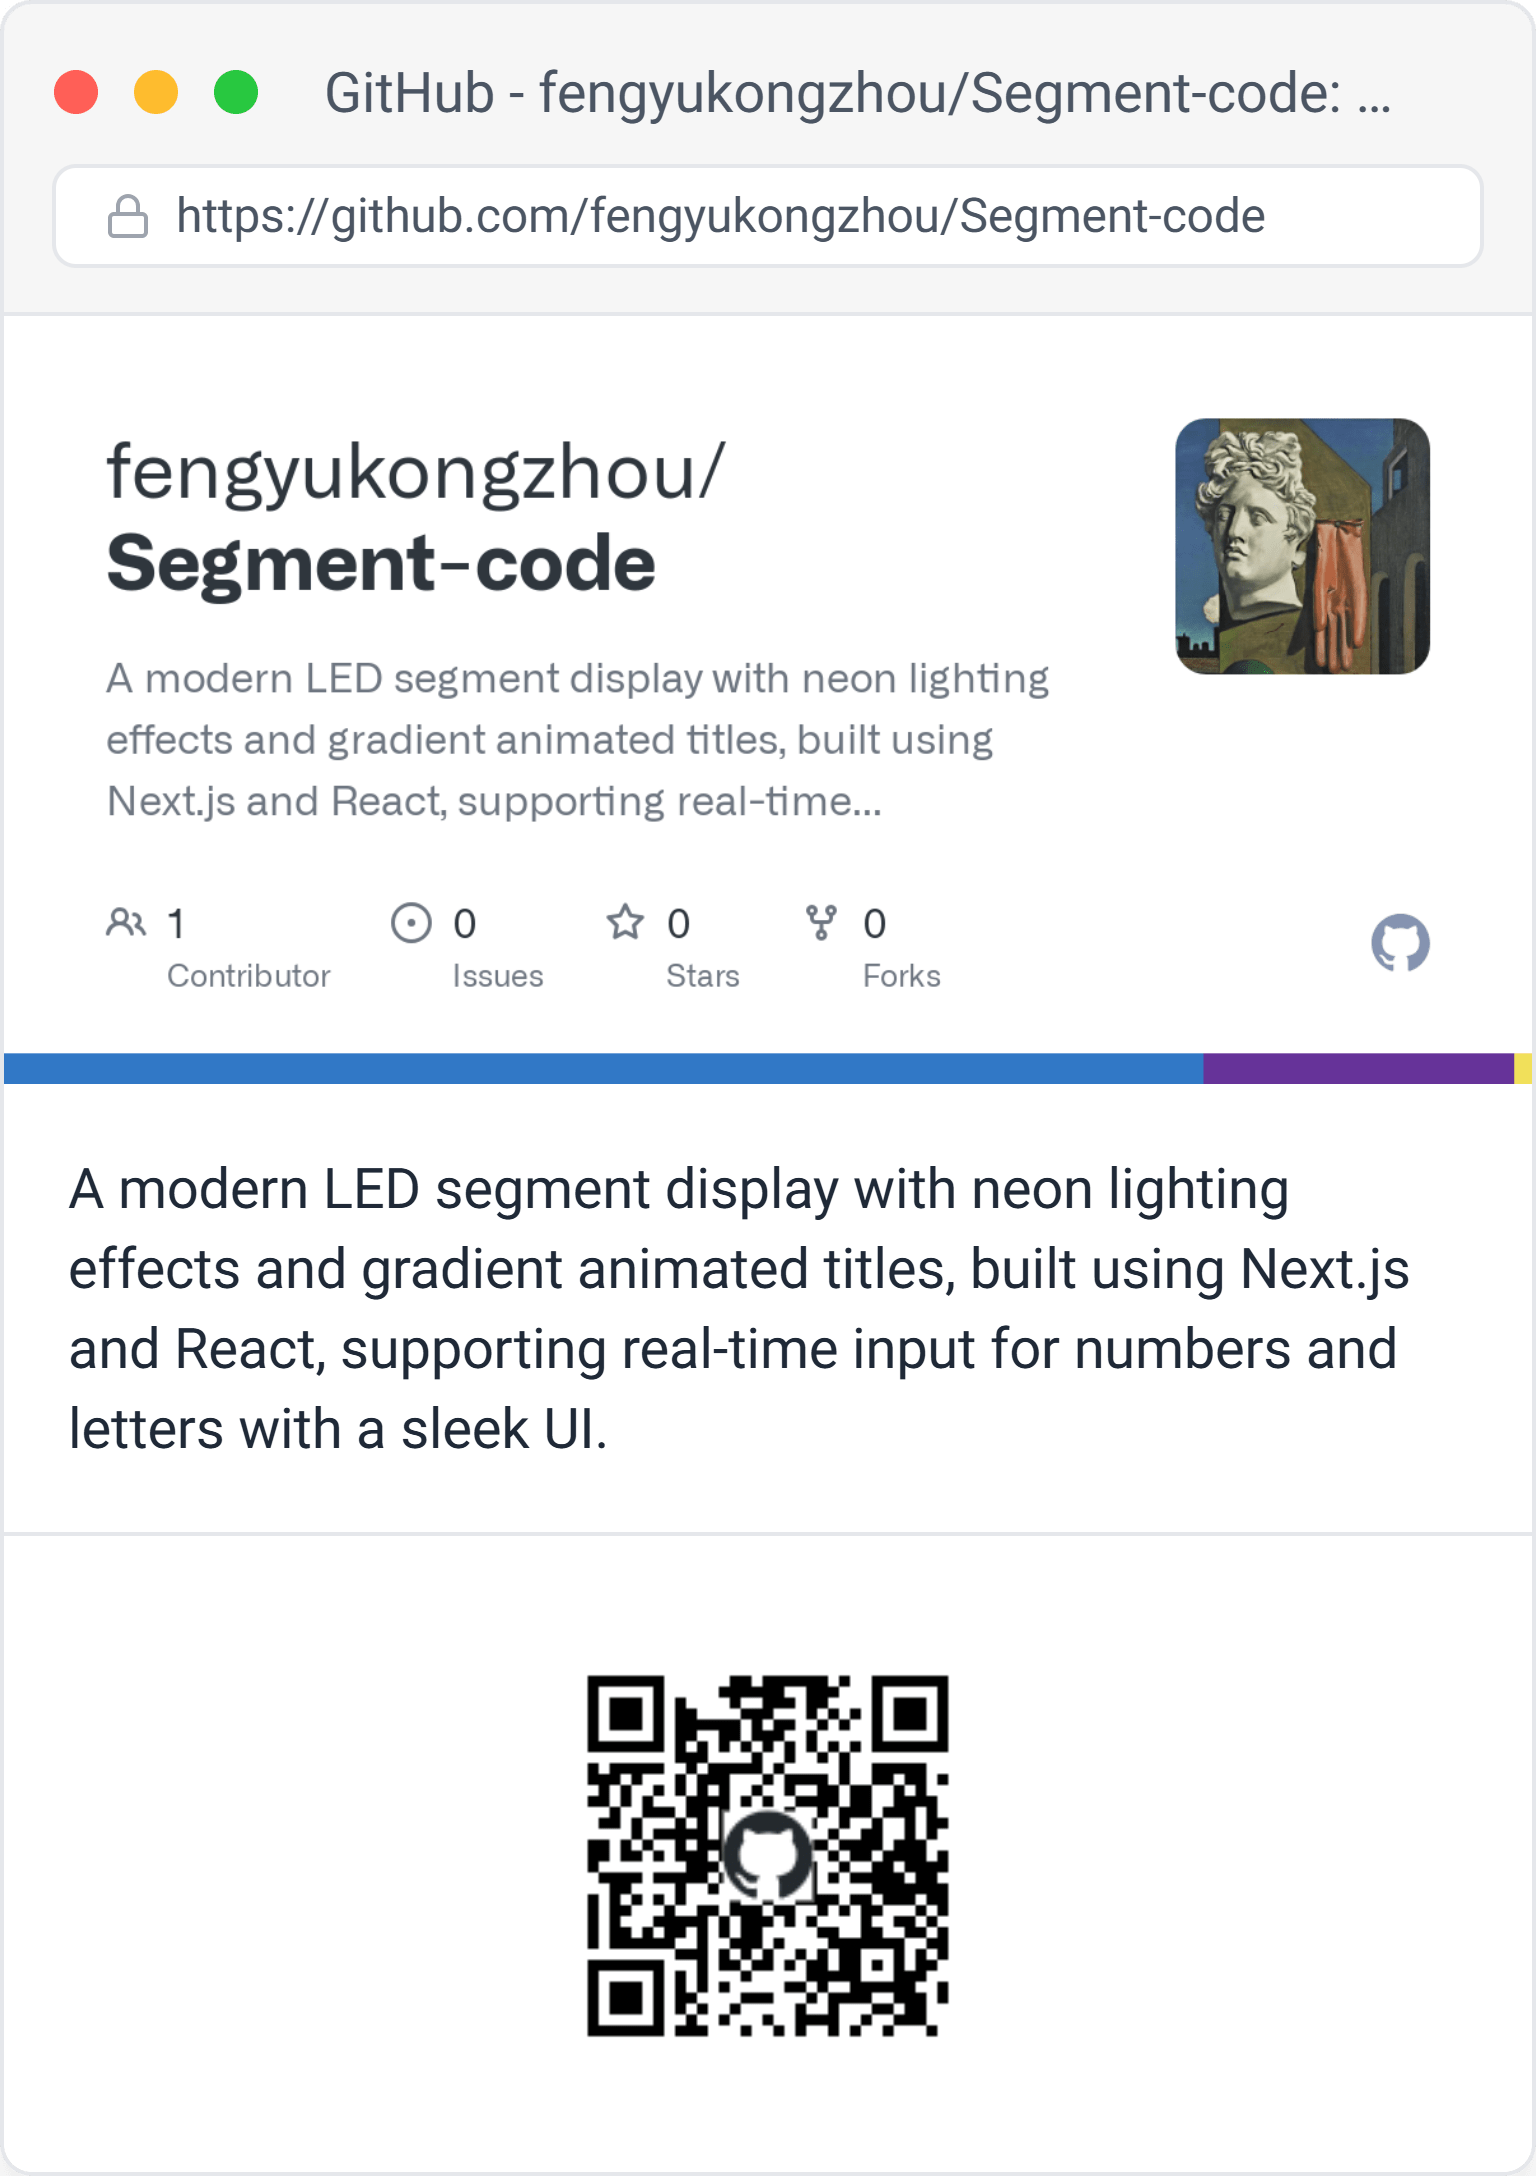Open the fengyukongzhou owner name link
The height and width of the screenshot is (2176, 1536).
click(x=415, y=472)
